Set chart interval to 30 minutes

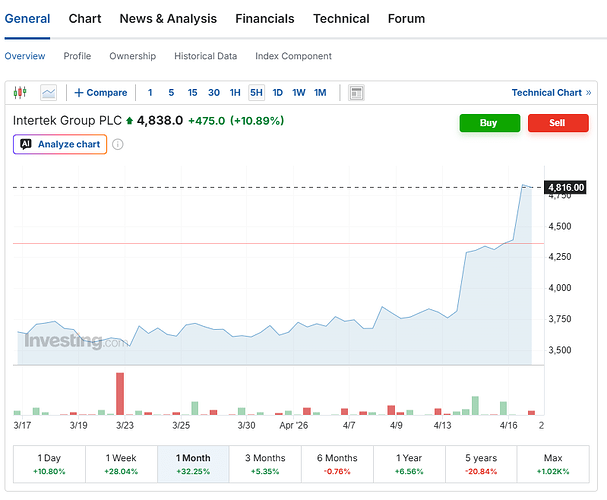[214, 92]
